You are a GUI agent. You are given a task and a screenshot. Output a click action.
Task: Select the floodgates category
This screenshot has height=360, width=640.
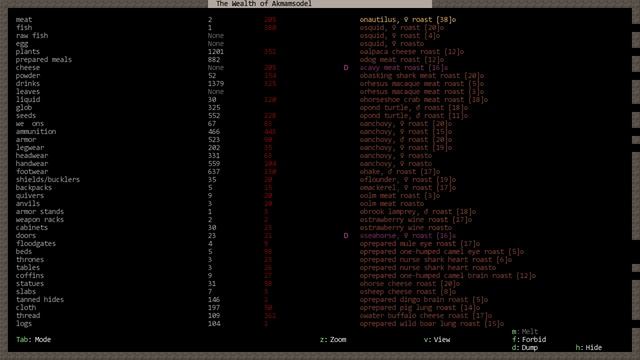[x=36, y=243]
